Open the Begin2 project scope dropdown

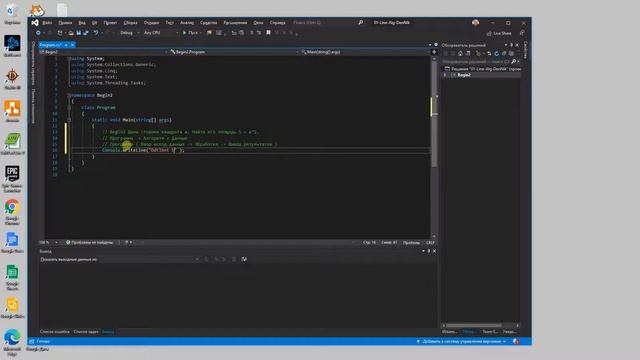[x=103, y=52]
